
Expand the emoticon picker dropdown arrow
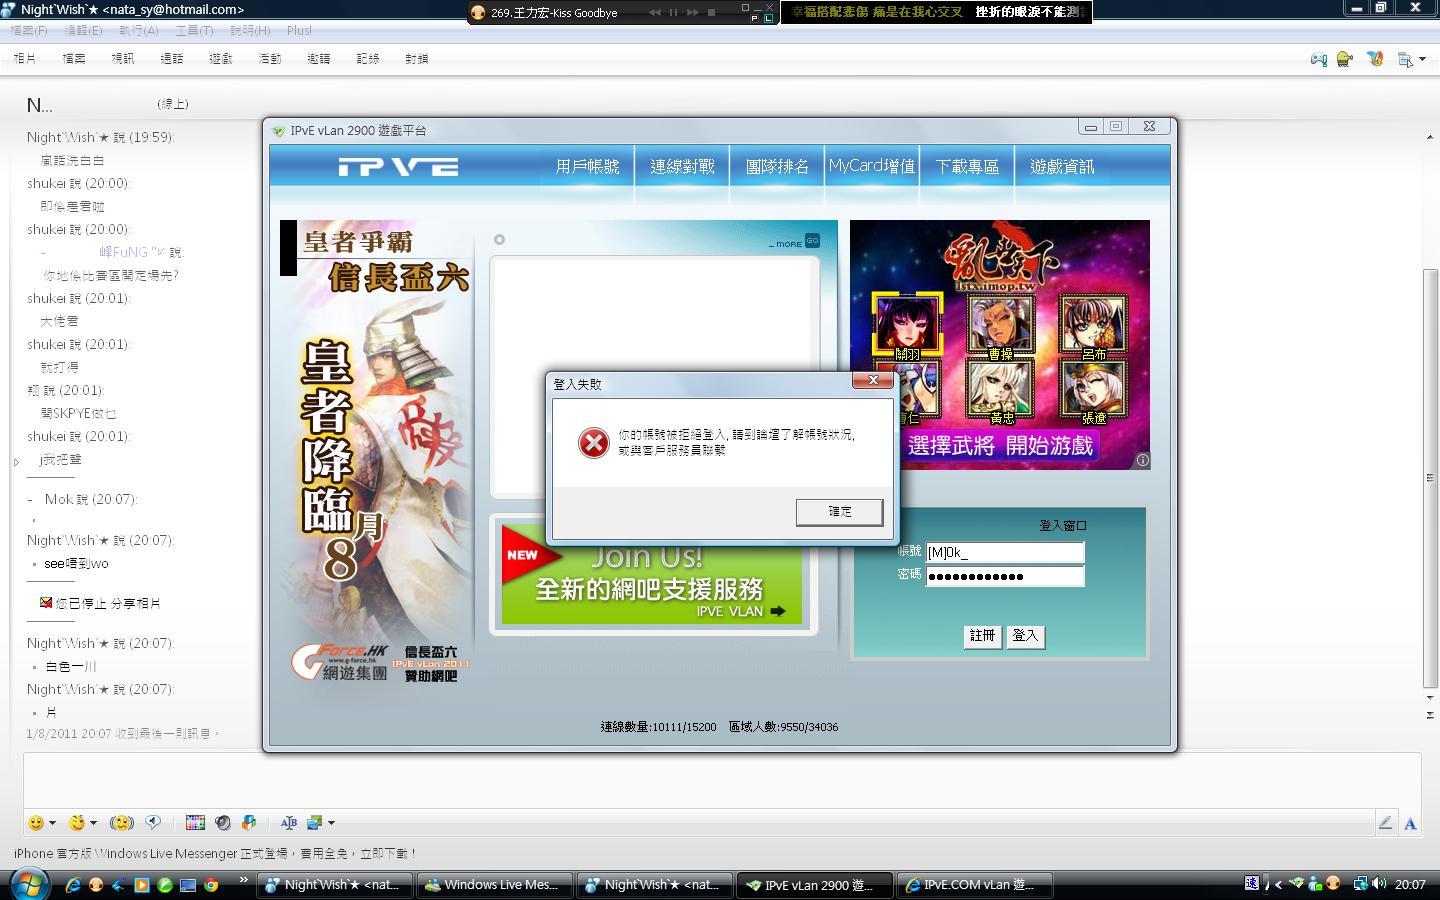(x=52, y=823)
